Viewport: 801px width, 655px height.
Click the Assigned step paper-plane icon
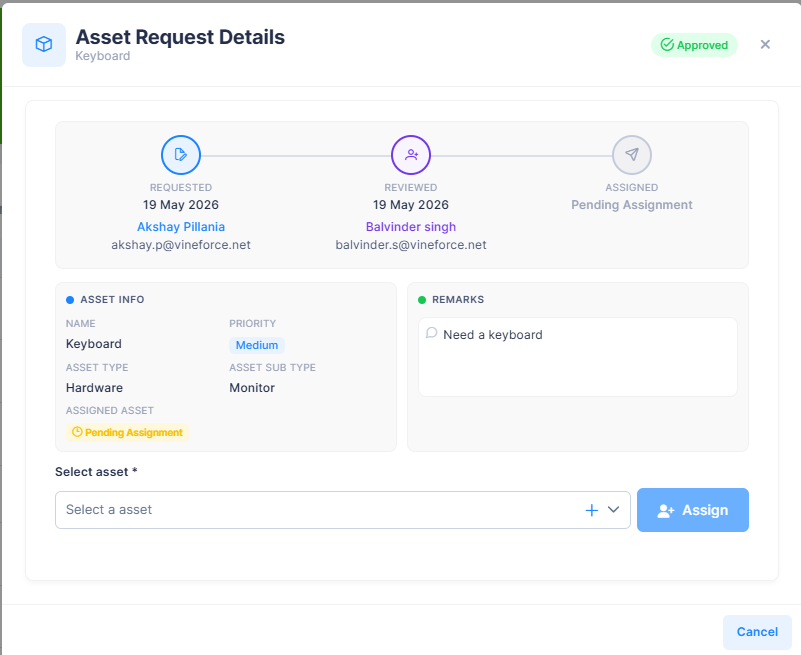[632, 155]
